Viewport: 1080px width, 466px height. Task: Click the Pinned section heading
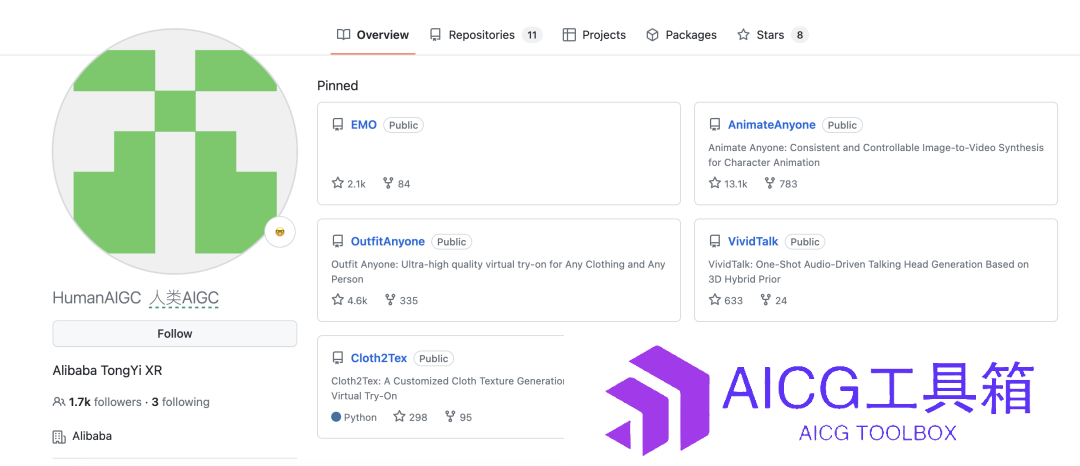click(338, 85)
